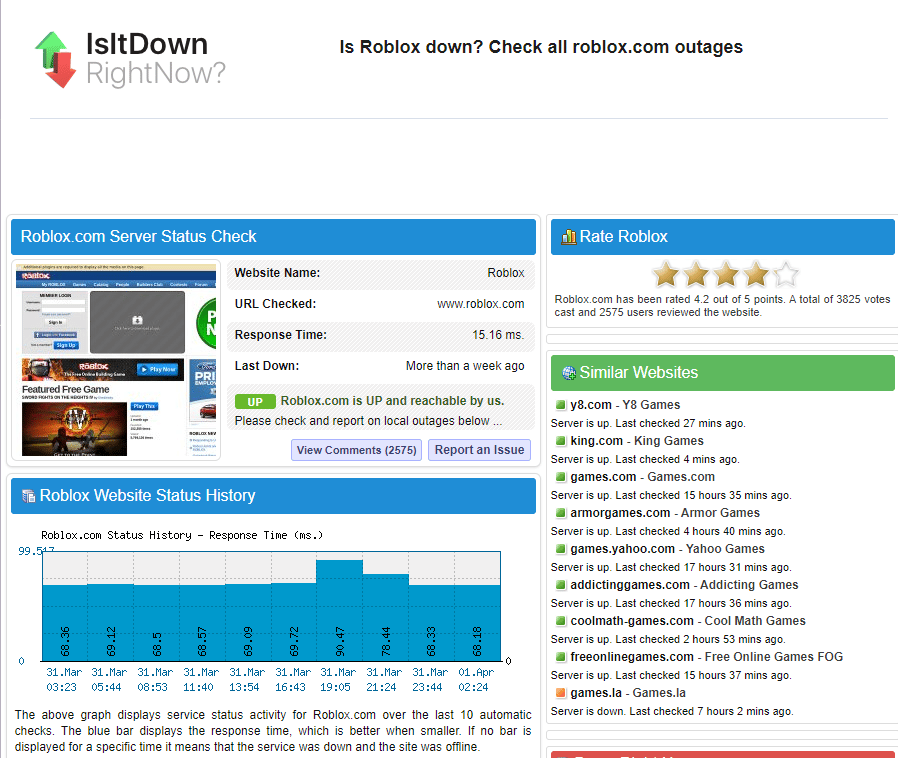
Task: Click the Similar Websites heading text
Action: tap(639, 373)
